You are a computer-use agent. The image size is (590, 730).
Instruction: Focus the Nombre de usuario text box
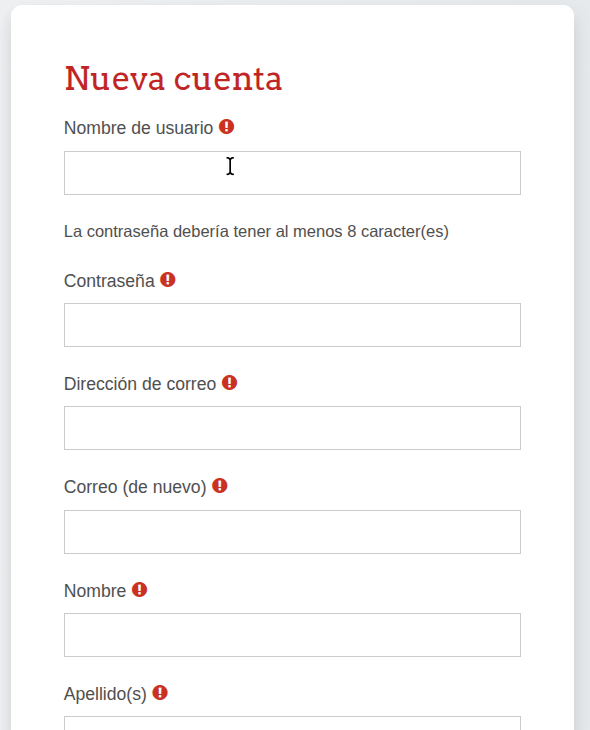(292, 173)
